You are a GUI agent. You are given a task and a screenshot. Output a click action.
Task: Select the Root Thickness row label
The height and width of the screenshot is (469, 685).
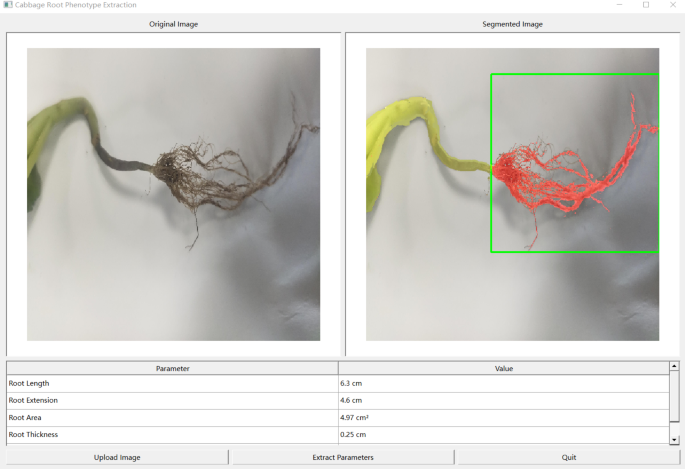click(33, 435)
